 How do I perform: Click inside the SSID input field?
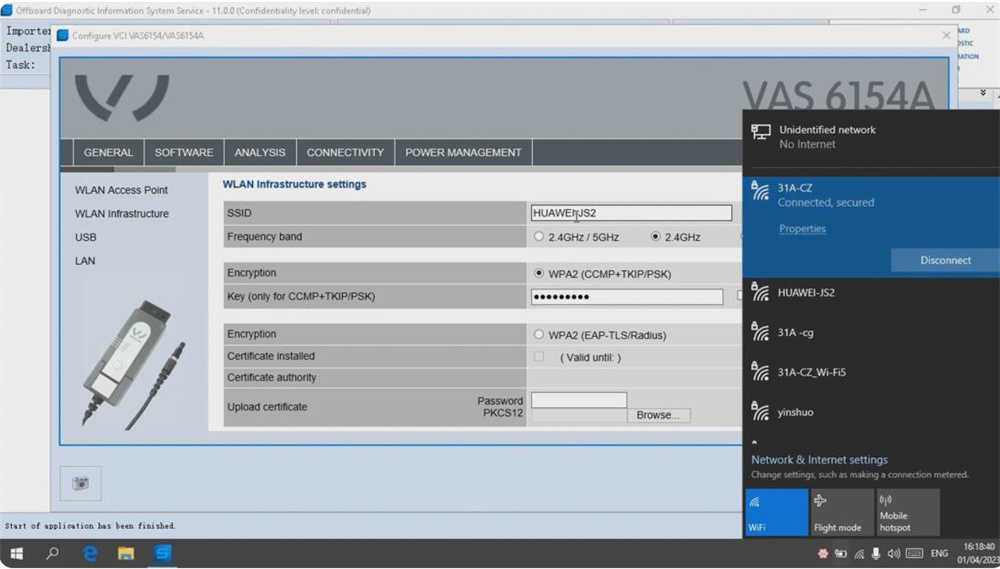pos(631,213)
